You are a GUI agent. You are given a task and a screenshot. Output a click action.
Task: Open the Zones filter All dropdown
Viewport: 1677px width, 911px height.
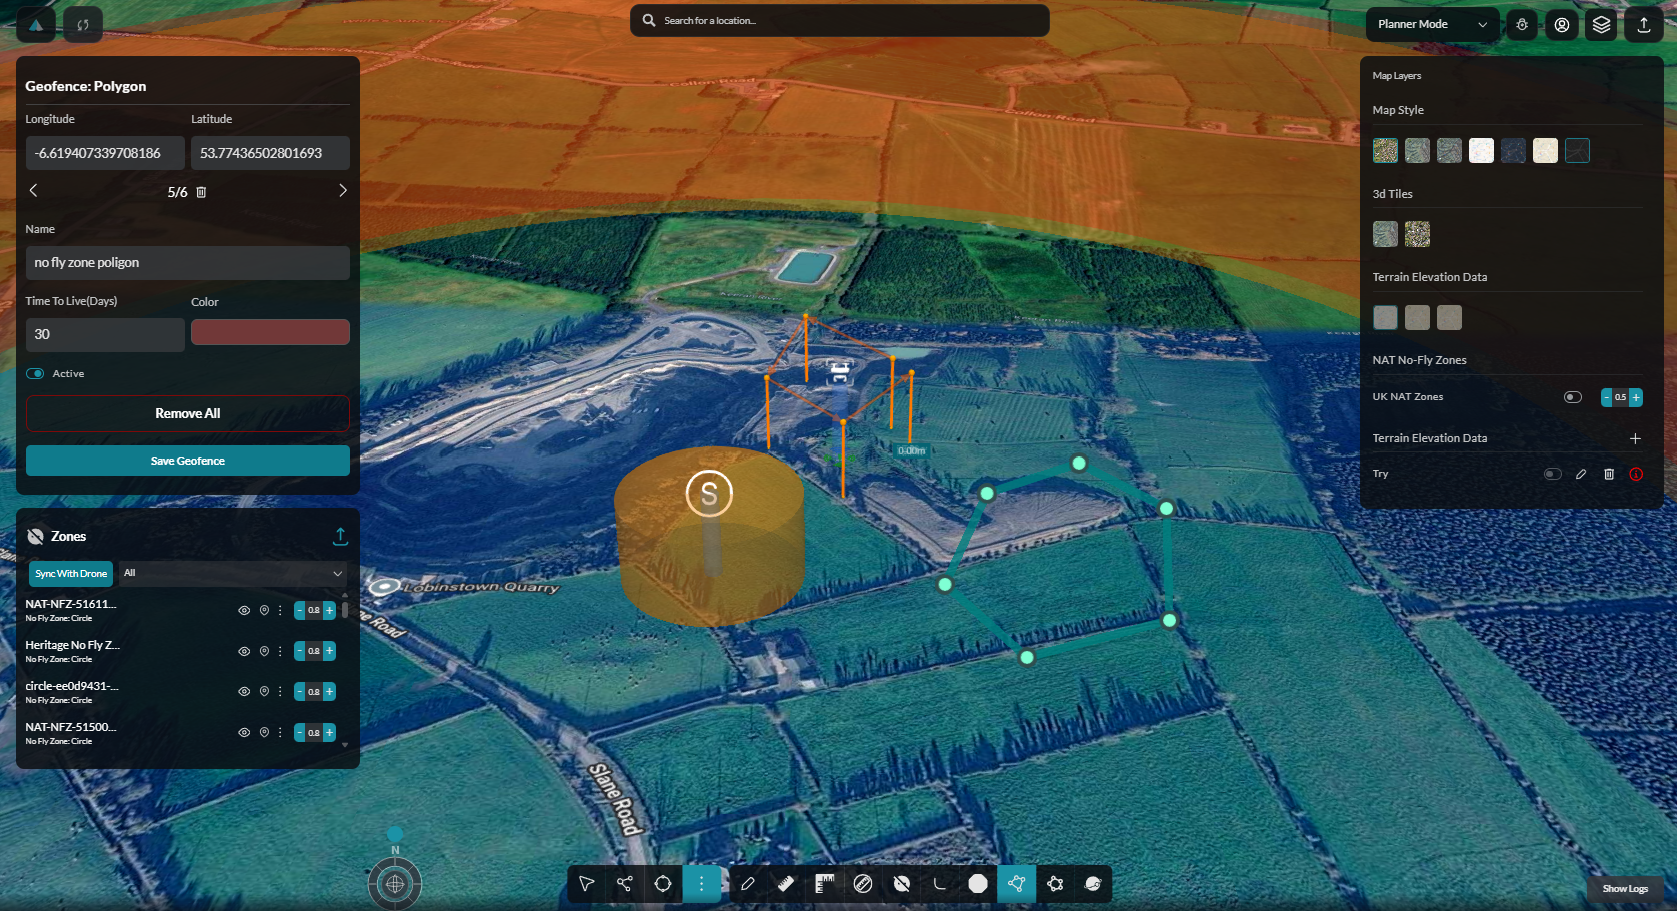pyautogui.click(x=233, y=574)
